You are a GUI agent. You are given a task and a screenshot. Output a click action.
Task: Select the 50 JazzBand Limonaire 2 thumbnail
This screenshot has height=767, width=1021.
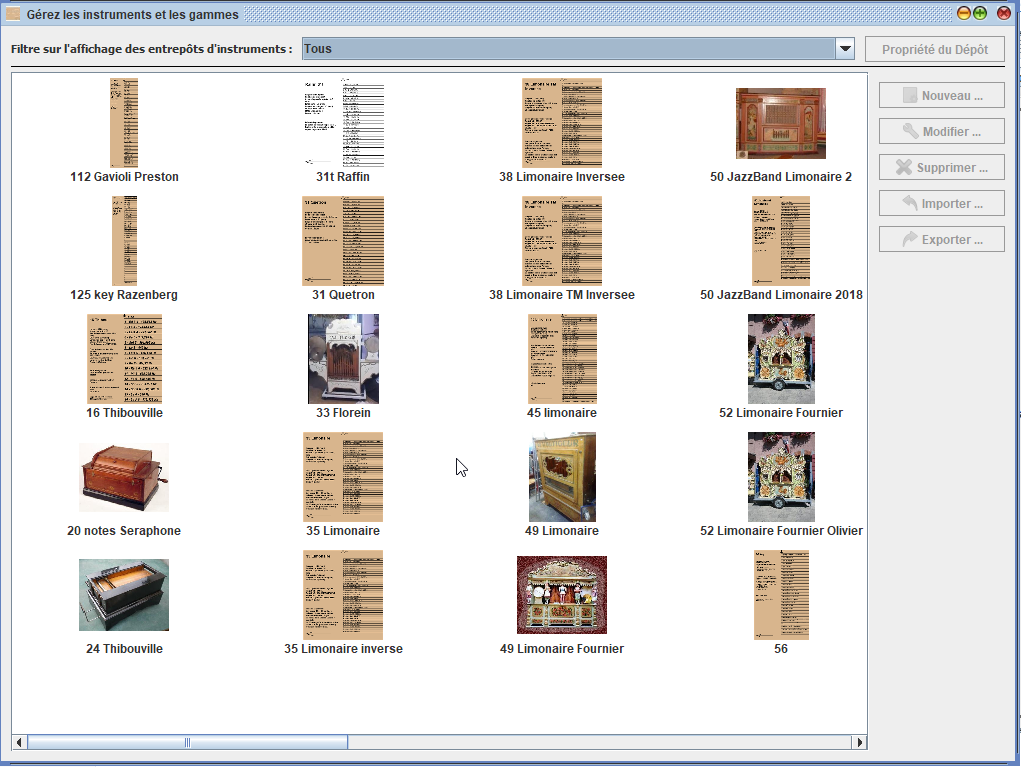pos(781,123)
